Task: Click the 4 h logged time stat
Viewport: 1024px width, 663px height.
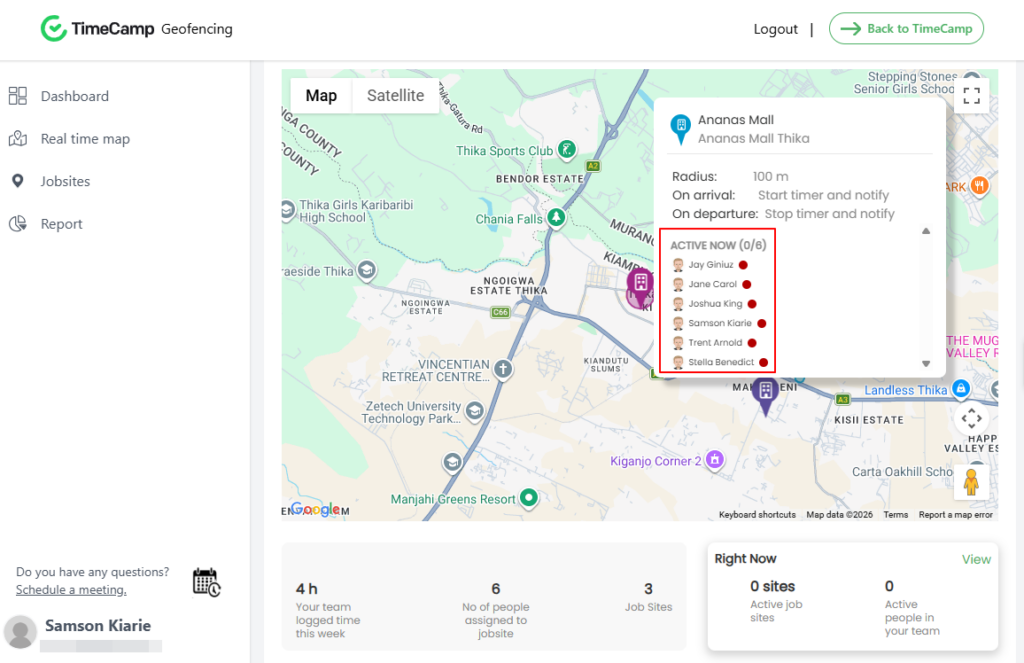Action: tap(327, 610)
